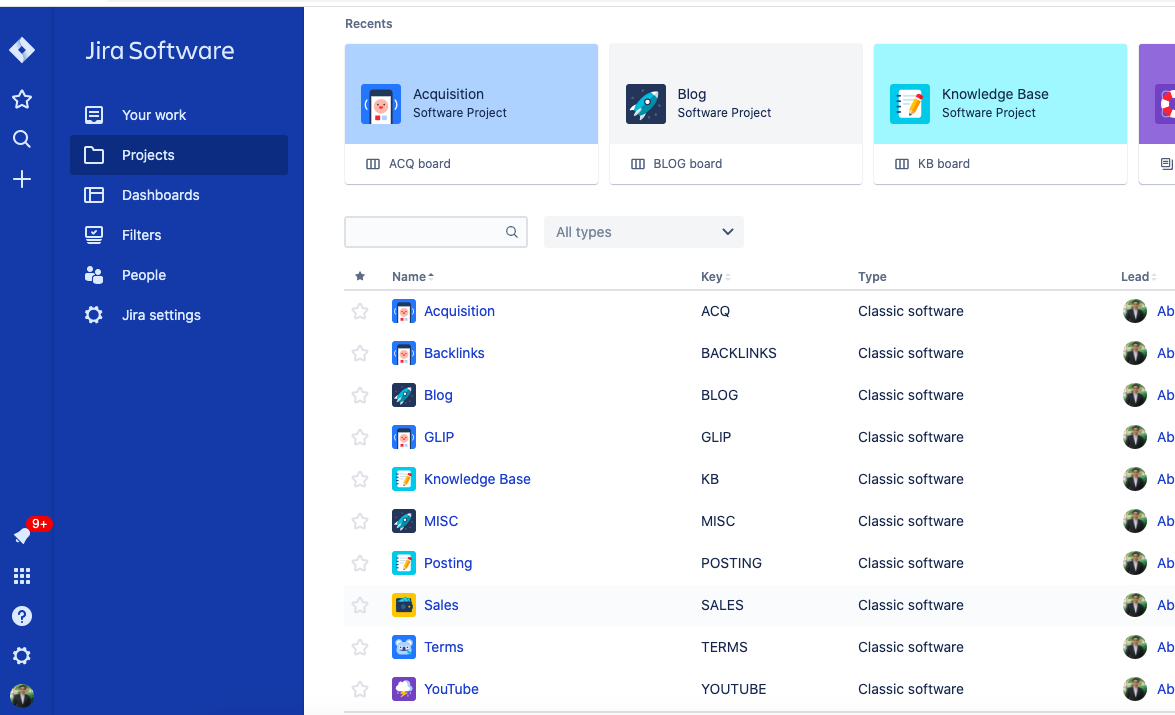Star the Backlinks project
The image size is (1175, 715).
click(360, 353)
